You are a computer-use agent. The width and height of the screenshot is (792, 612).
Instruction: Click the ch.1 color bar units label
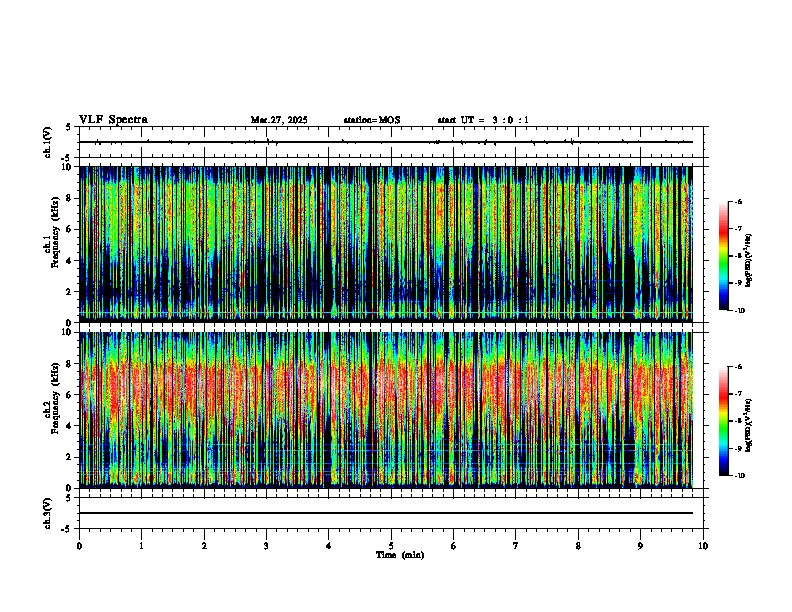tap(749, 261)
